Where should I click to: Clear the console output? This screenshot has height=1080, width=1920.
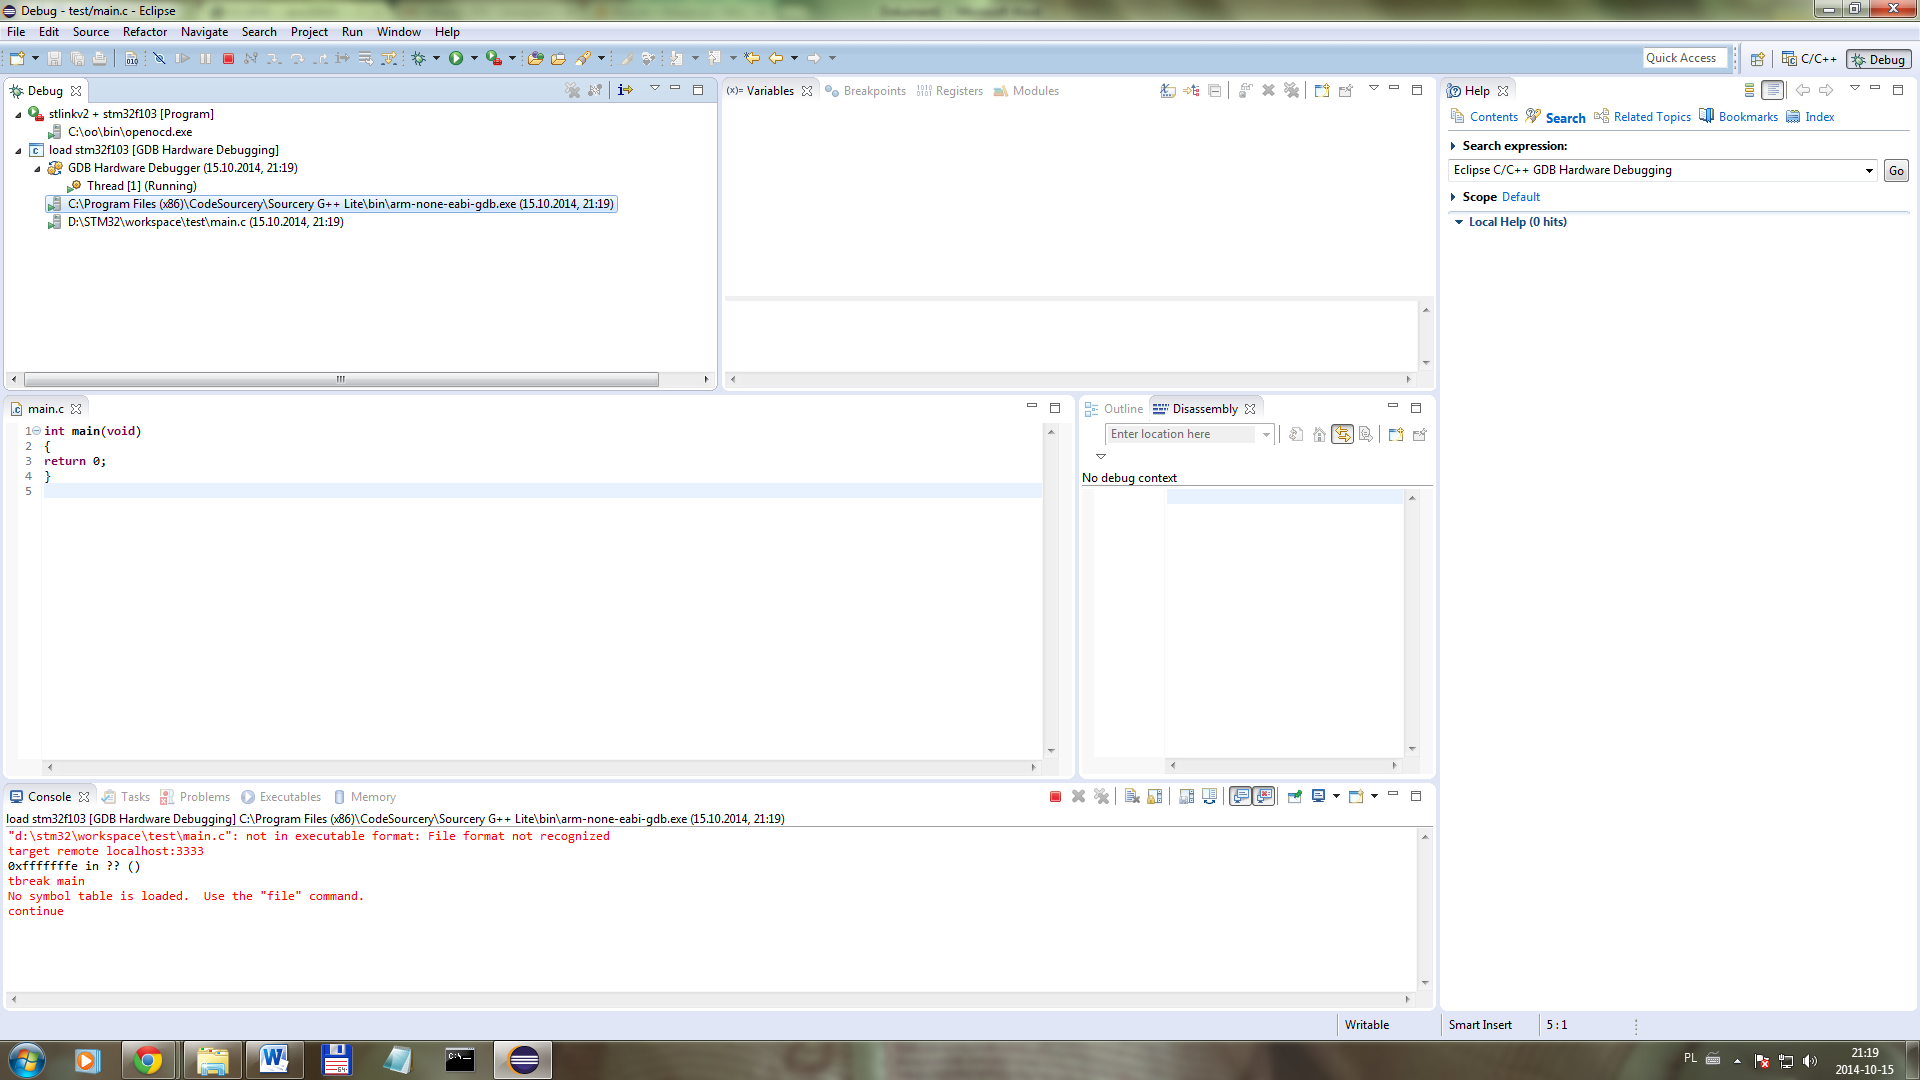pyautogui.click(x=1131, y=796)
